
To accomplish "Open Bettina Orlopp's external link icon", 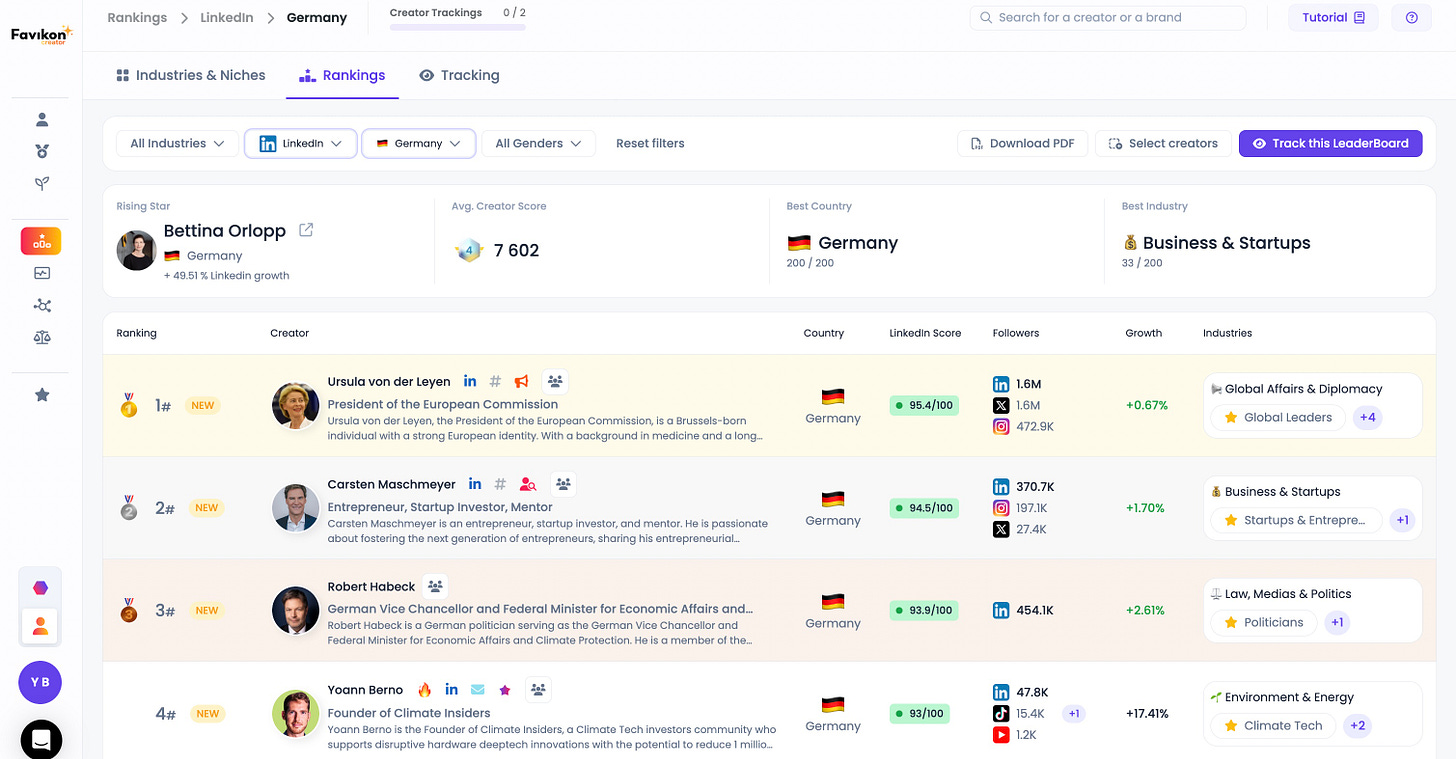I will (x=306, y=230).
